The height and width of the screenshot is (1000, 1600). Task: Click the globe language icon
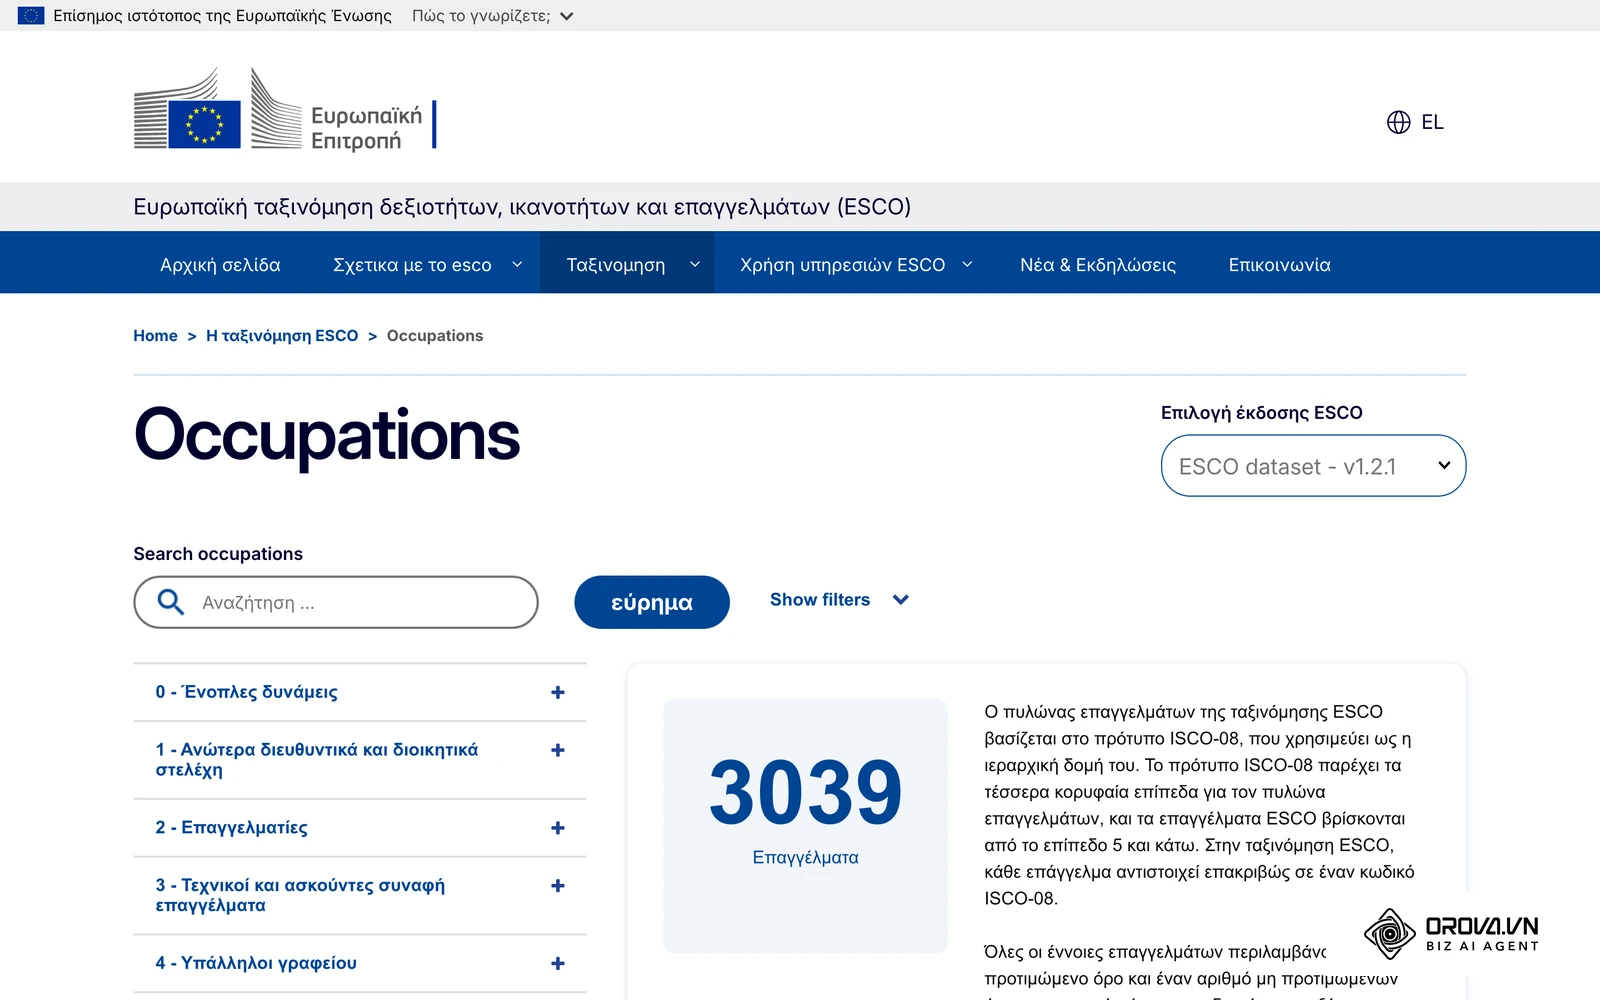pyautogui.click(x=1398, y=122)
